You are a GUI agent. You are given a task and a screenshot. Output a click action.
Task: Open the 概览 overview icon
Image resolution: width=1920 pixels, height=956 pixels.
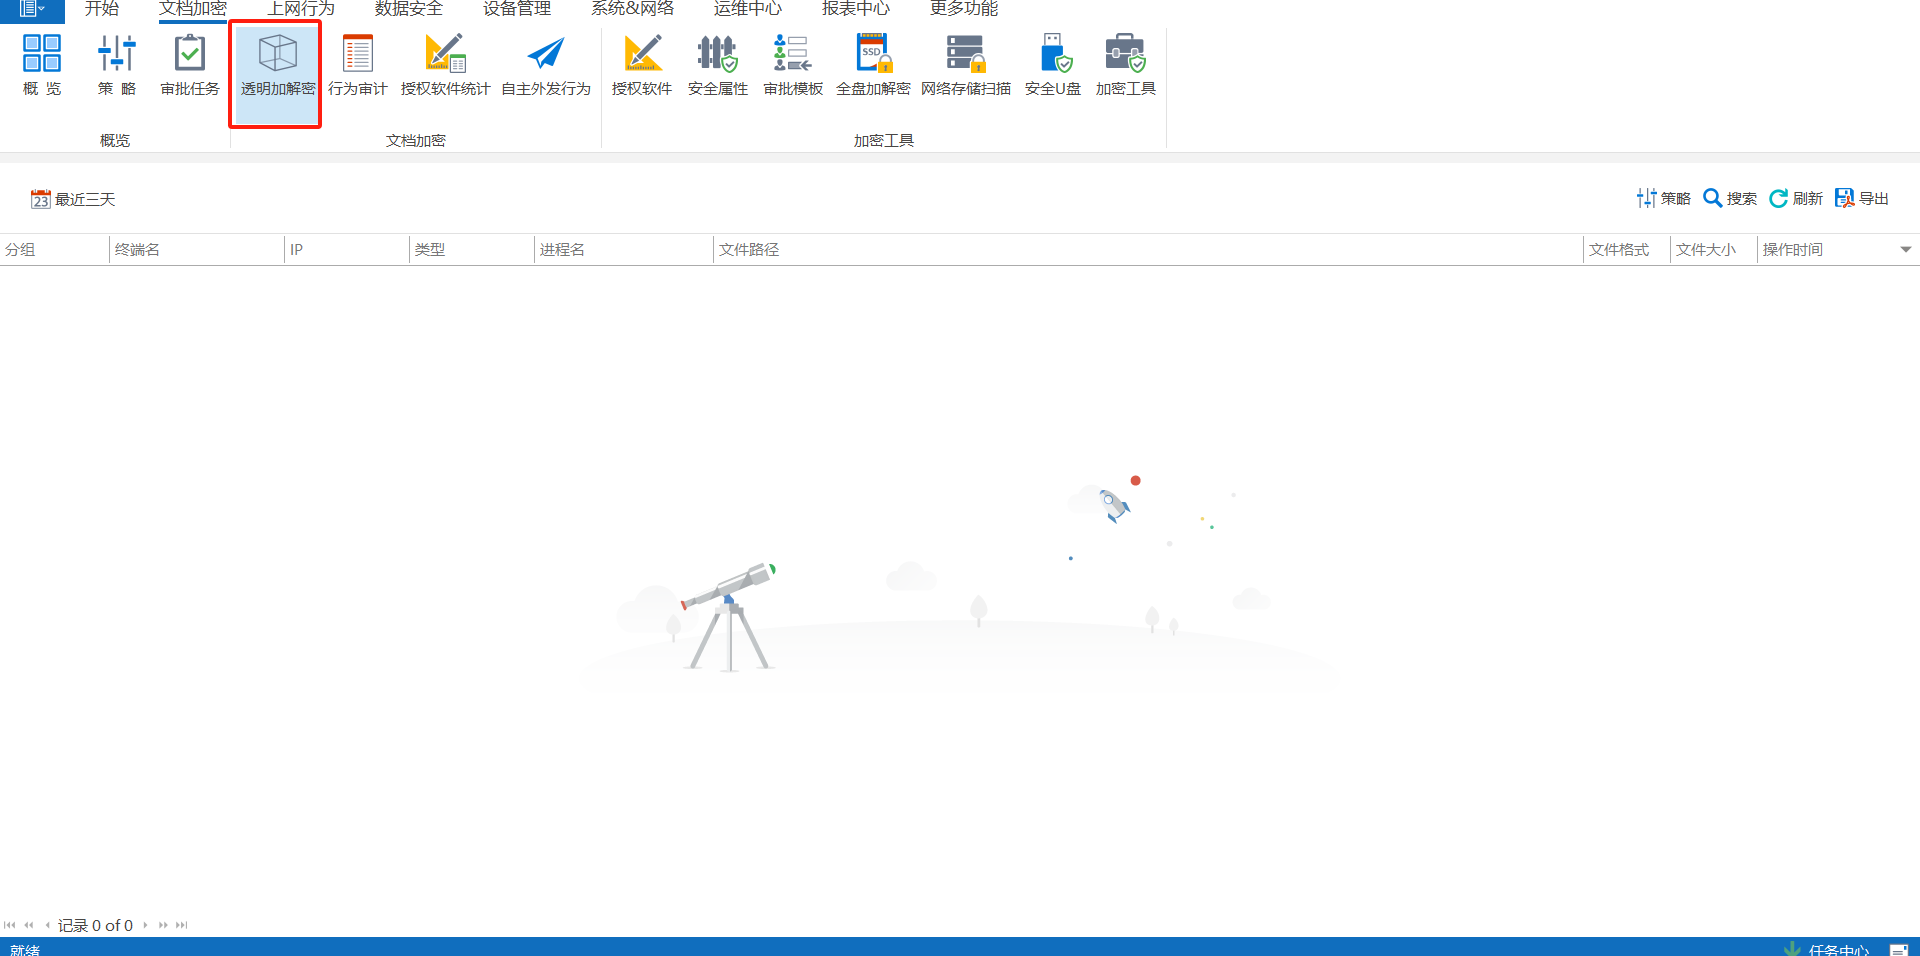tap(42, 66)
